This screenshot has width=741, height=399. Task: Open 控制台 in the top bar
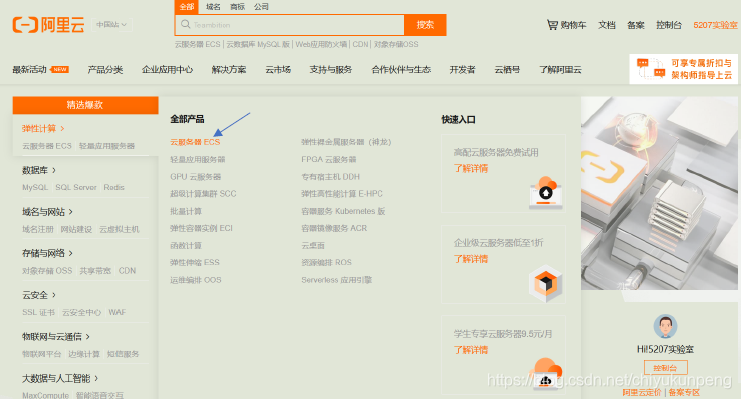click(669, 25)
